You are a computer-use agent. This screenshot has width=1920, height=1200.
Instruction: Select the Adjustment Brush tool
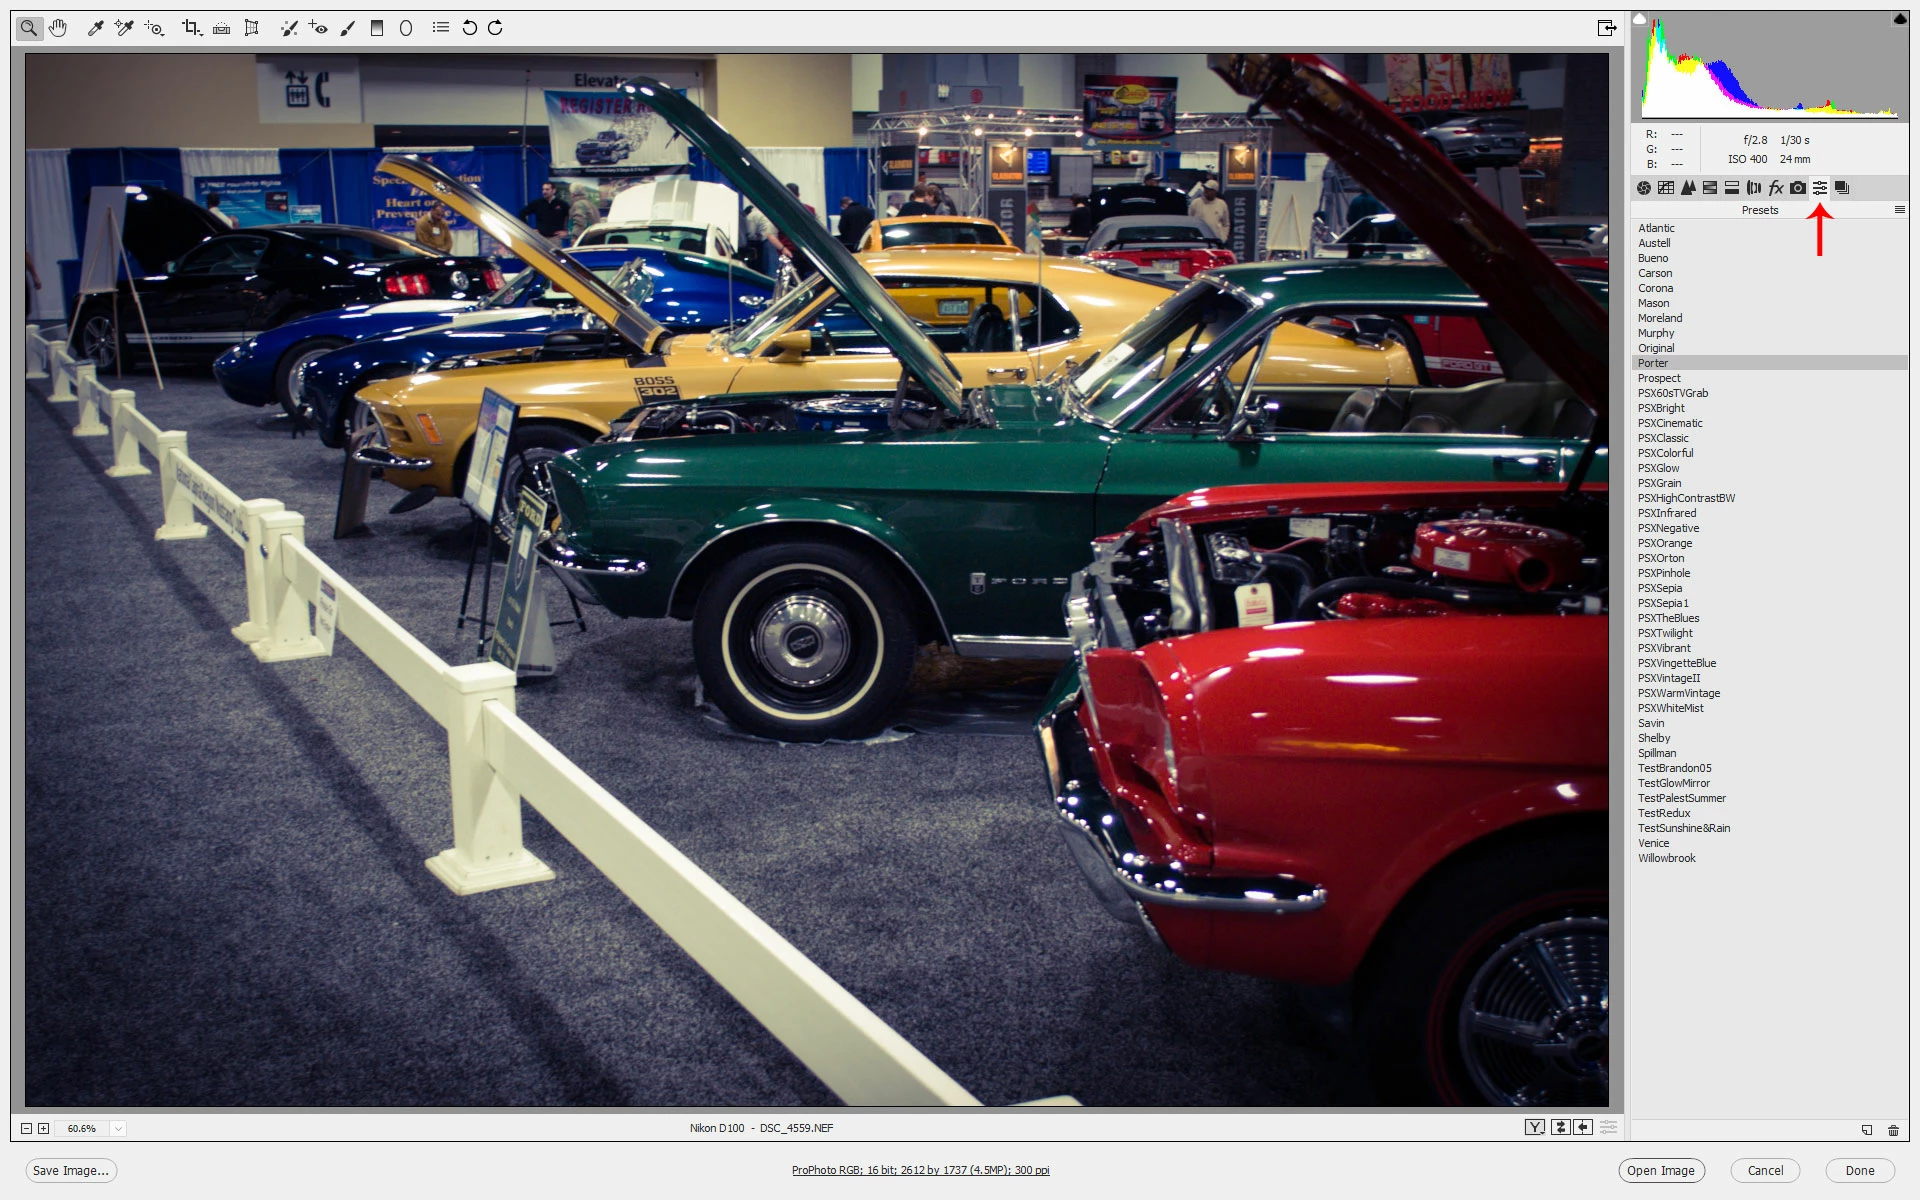coord(348,28)
